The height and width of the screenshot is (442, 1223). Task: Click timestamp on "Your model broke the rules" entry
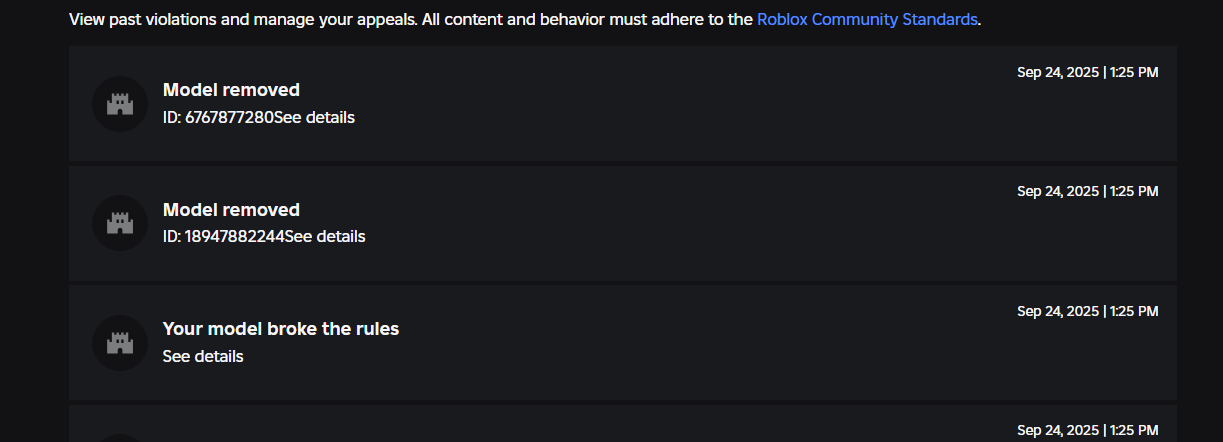coord(1087,312)
